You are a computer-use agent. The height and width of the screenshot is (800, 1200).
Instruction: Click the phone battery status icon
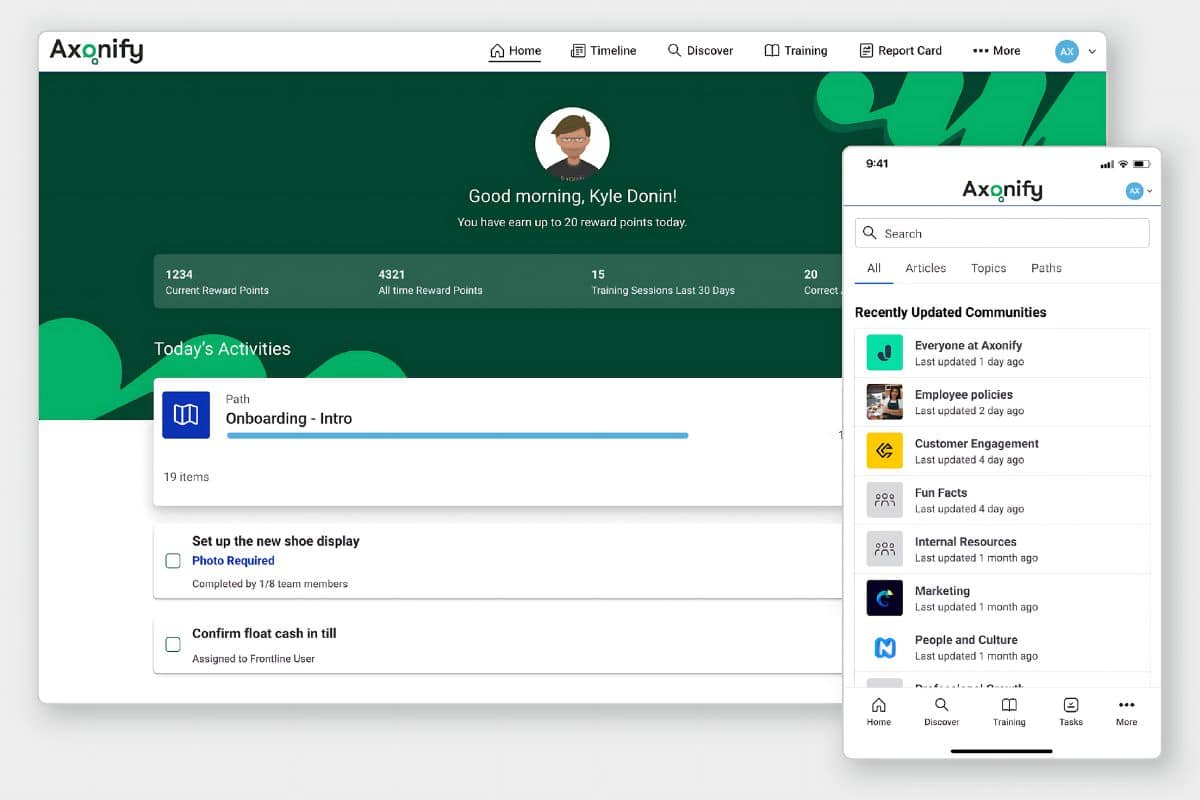tap(1141, 164)
